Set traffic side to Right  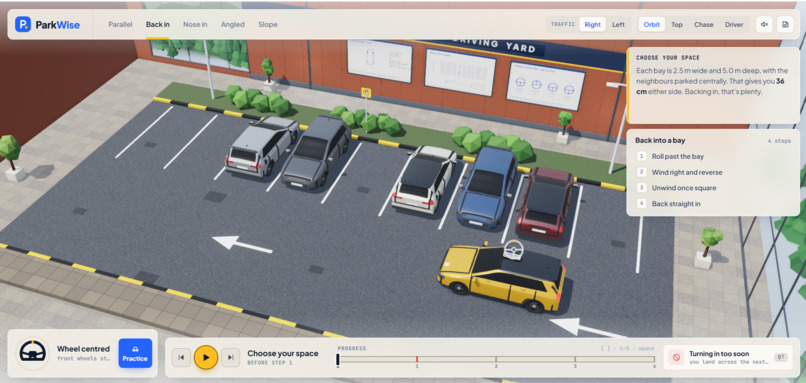click(x=592, y=24)
